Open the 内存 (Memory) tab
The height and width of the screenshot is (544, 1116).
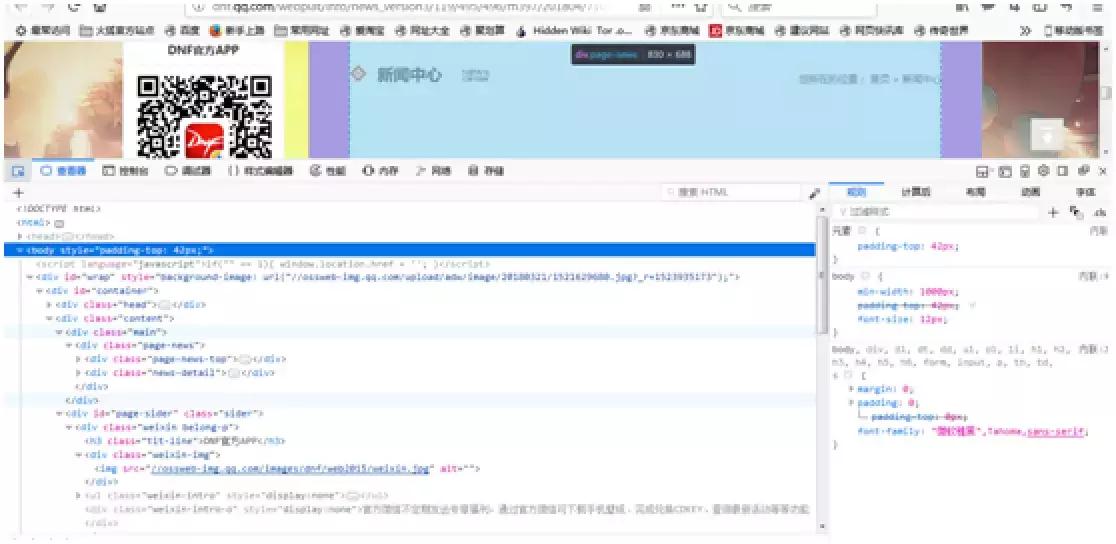tap(380, 171)
